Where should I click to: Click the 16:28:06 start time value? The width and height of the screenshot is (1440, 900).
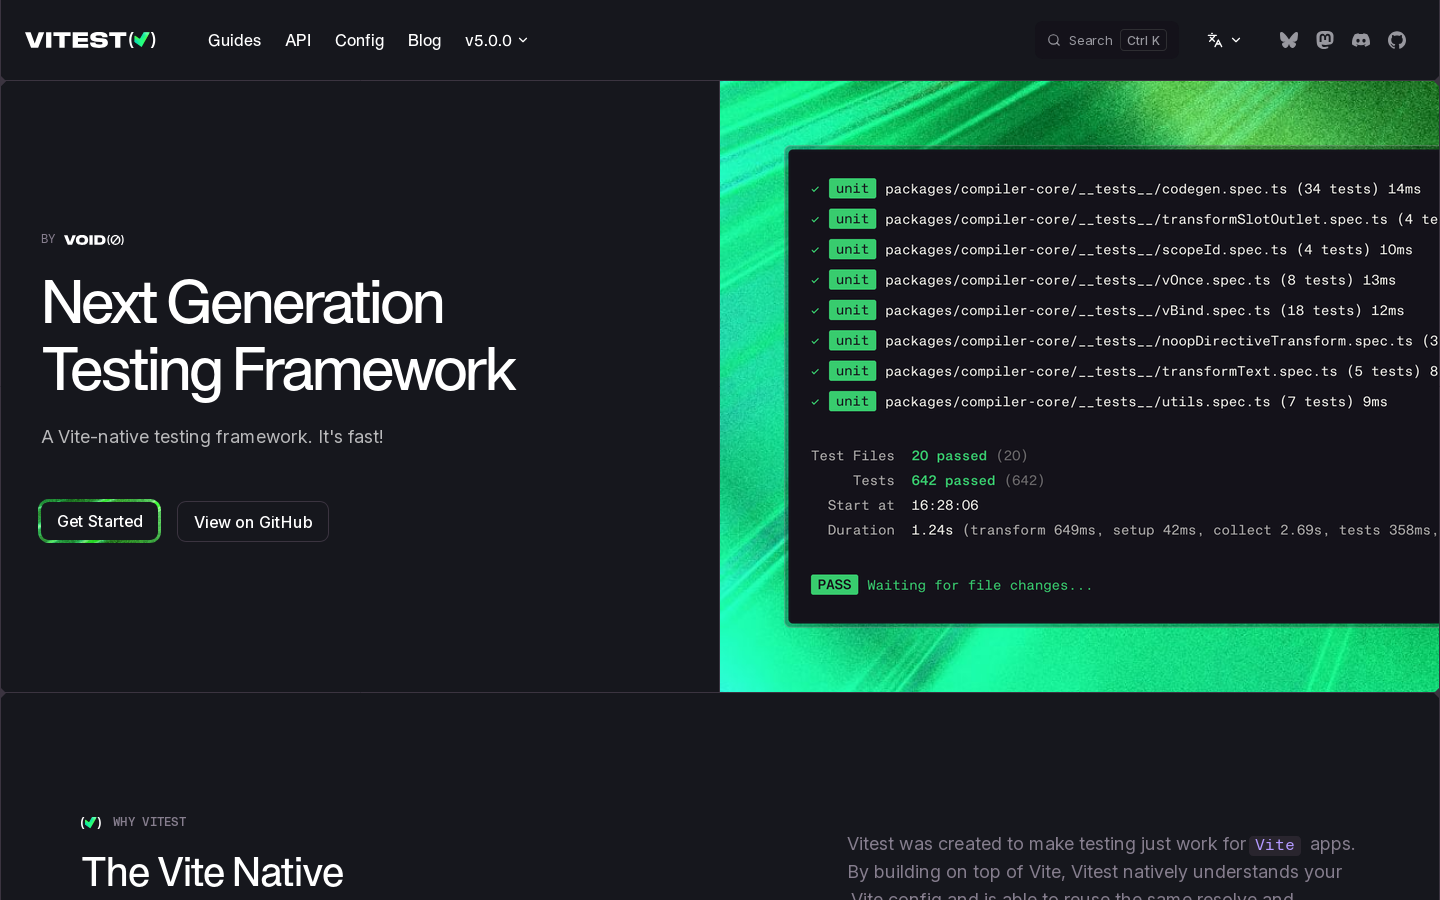click(x=945, y=506)
